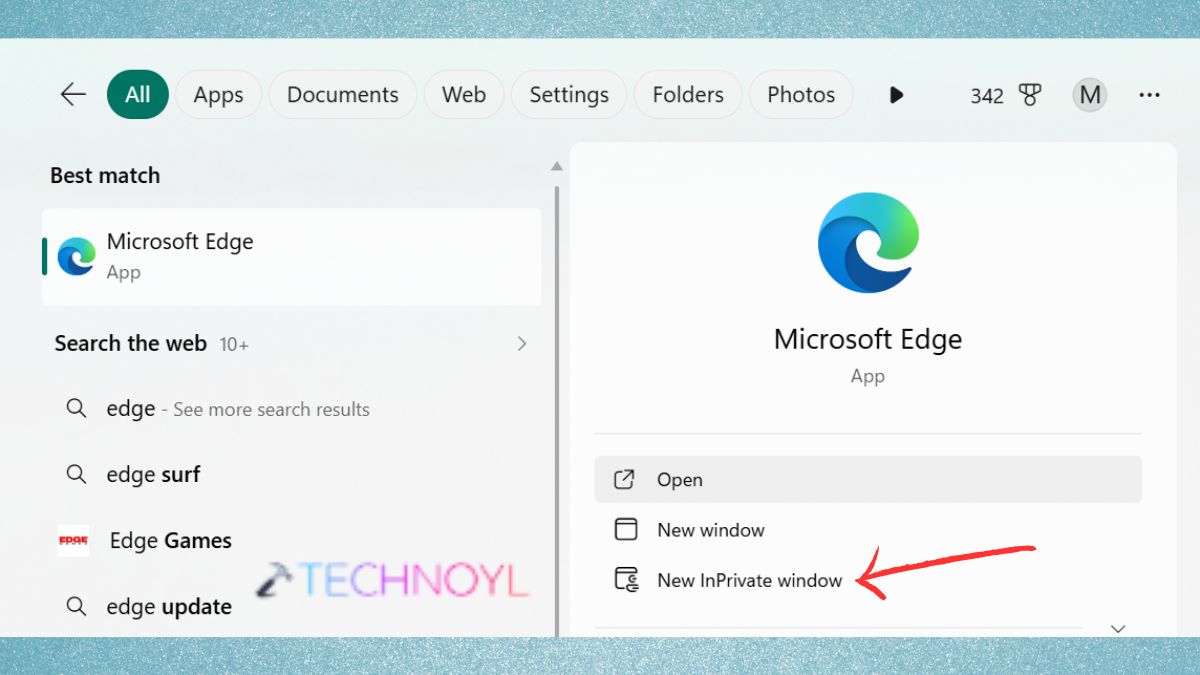Open Microsoft Edge via the Open action
This screenshot has height=675, width=1200.
coord(868,480)
